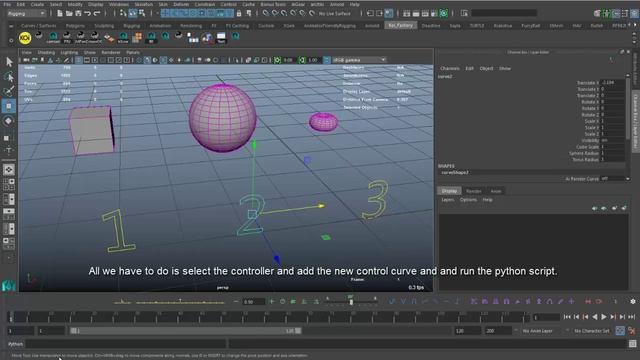This screenshot has height=360, width=640.
Task: Toggle select by object type mode
Action: point(133,13)
